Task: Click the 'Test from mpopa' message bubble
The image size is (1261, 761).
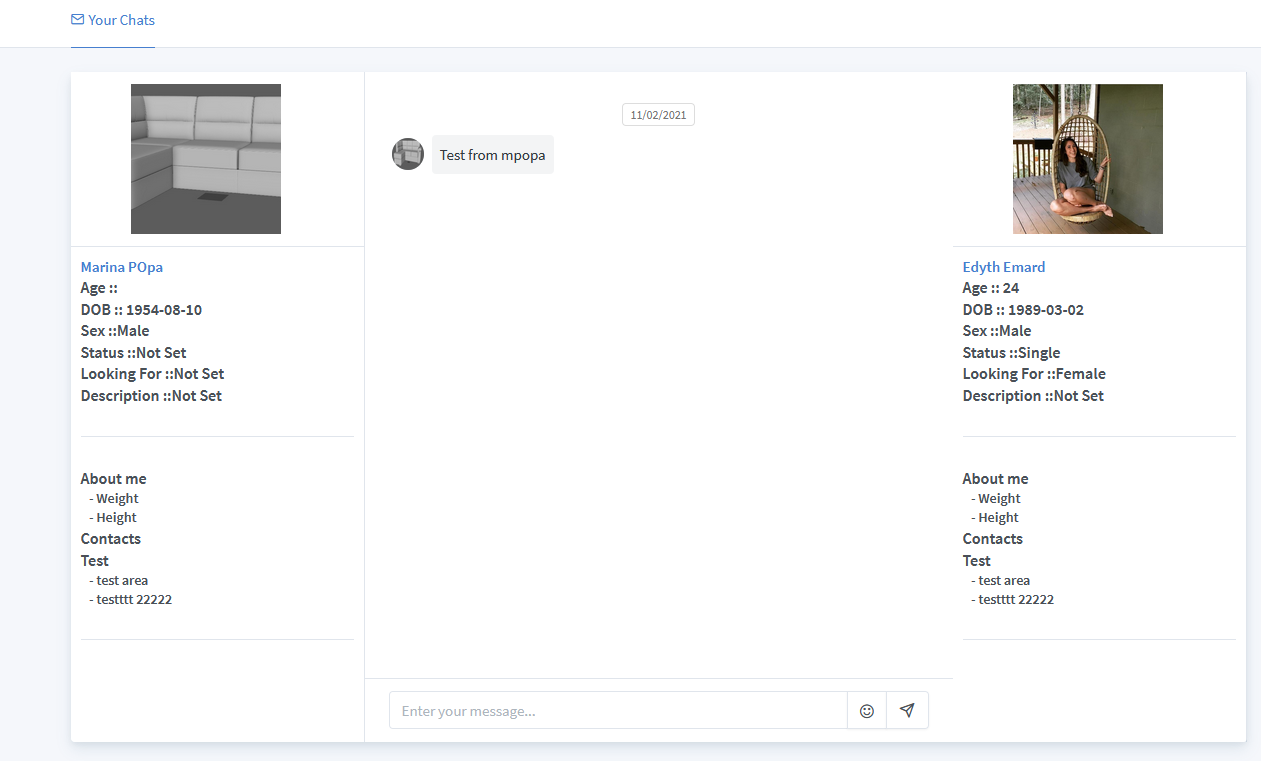Action: pos(493,155)
